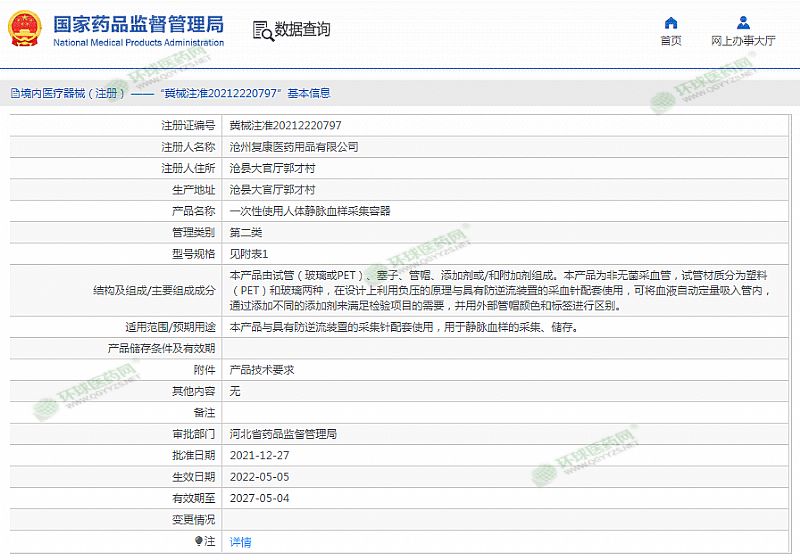Click approving department 河北省药品监督管理局
This screenshot has width=800, height=560.
coord(283,434)
